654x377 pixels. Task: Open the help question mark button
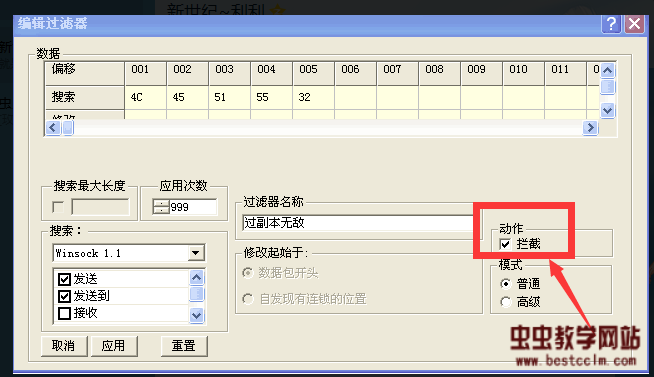tap(611, 24)
